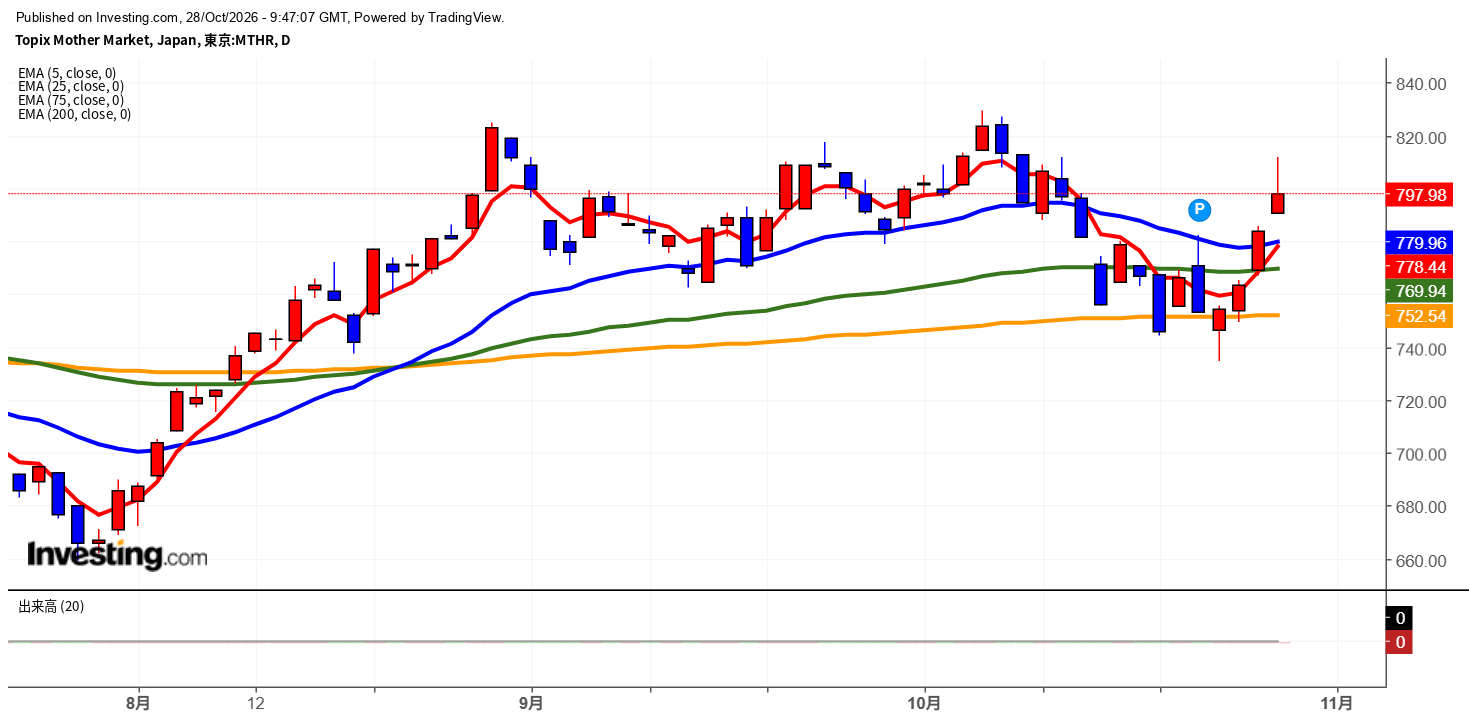The width and height of the screenshot is (1469, 720).
Task: Click the 11月 date axis label
Action: (x=1337, y=703)
